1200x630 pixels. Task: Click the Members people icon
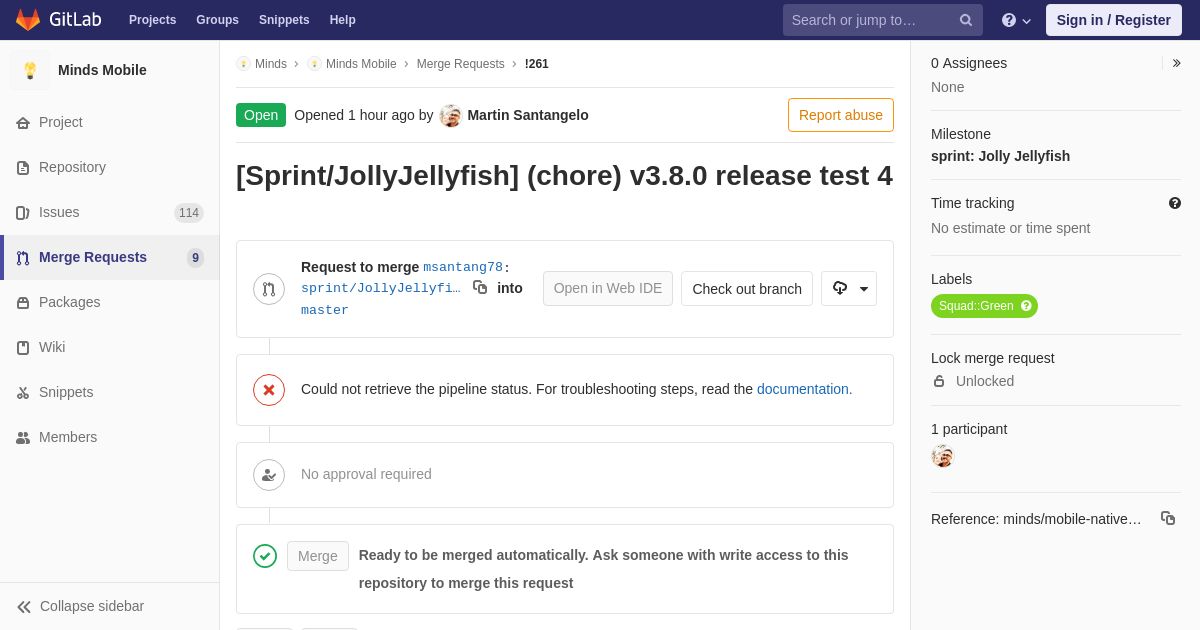pos(23,438)
